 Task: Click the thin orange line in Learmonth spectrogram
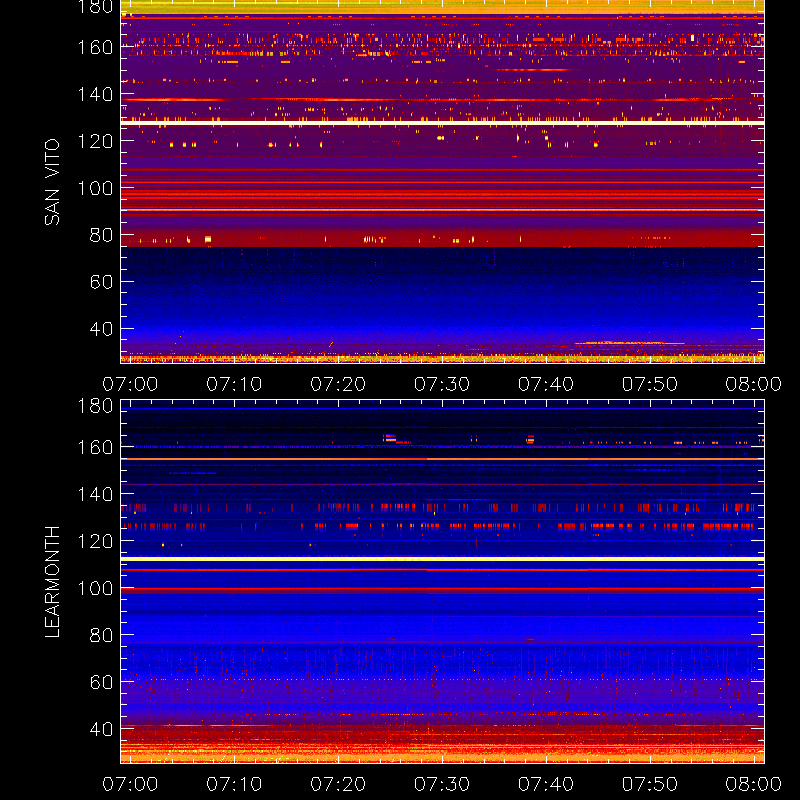coord(442,459)
